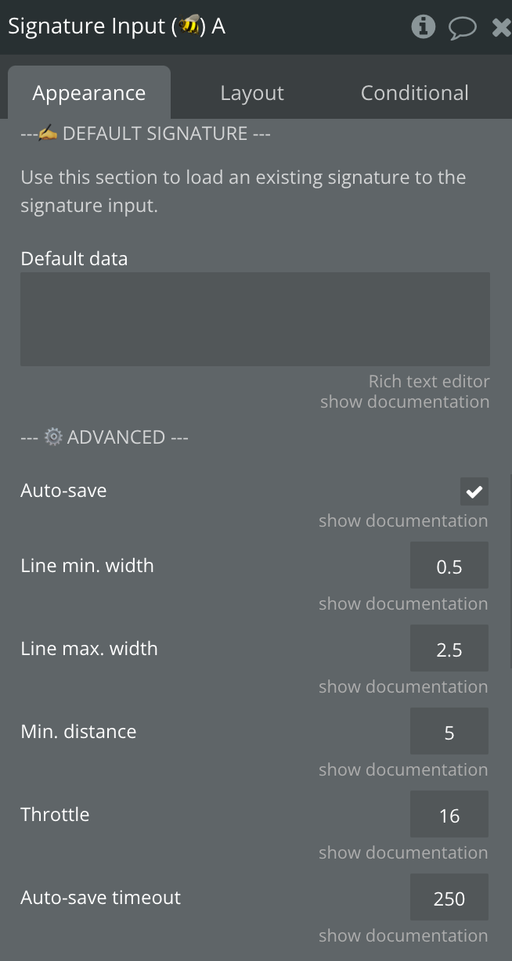The image size is (512, 961).
Task: Show documentation for Auto-save timeout
Action: click(x=403, y=936)
